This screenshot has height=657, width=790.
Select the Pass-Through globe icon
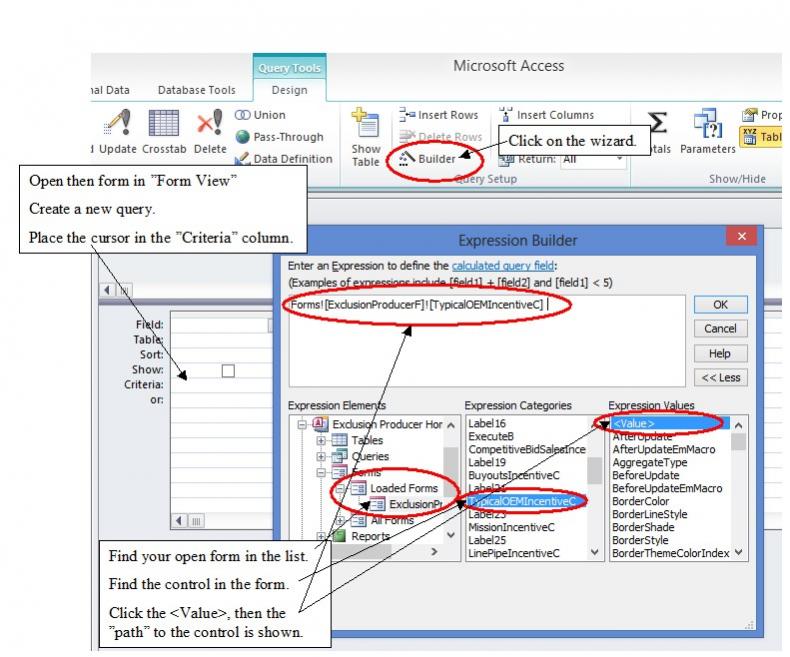(x=242, y=137)
